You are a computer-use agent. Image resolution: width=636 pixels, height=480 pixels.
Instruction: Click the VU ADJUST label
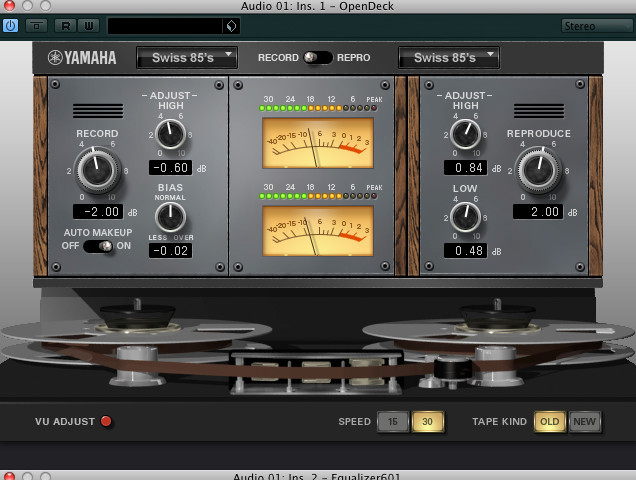click(x=65, y=422)
